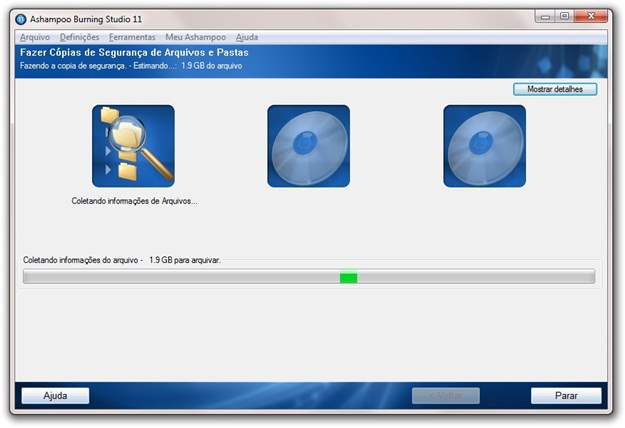The width and height of the screenshot is (625, 428).
Task: Click the heading 'Fazer Cópias de Segurança de Arquivos e Pastas'
Action: click(134, 53)
